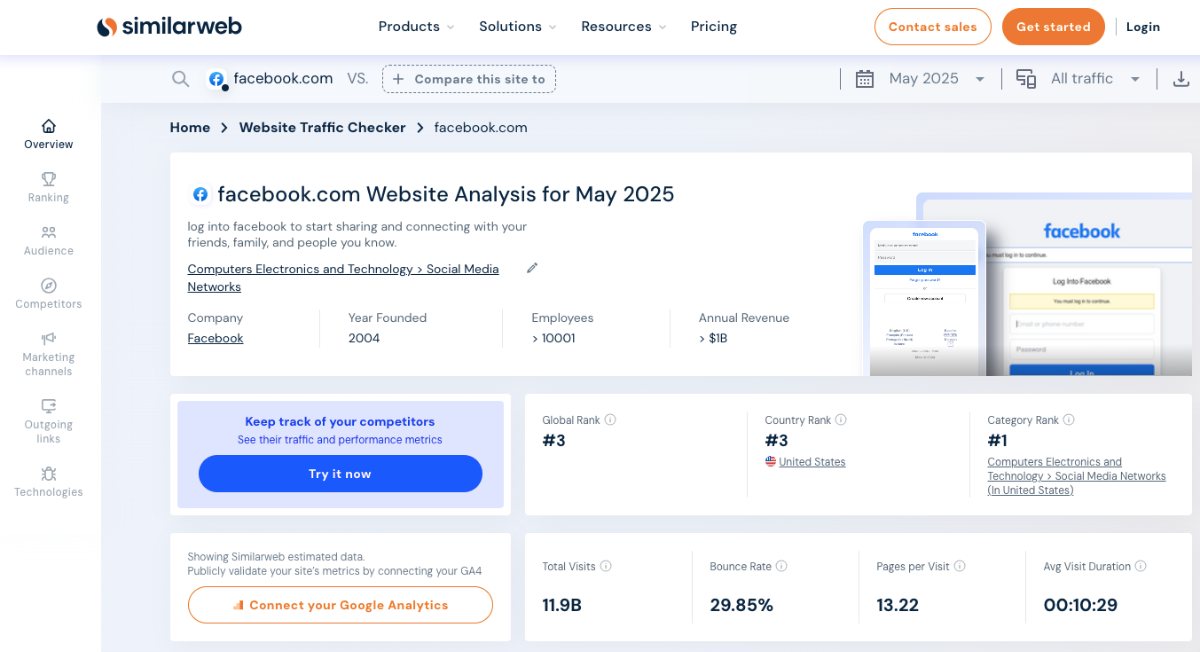
Task: Click the Facebook mobile screenshot thumbnail
Action: tap(925, 298)
